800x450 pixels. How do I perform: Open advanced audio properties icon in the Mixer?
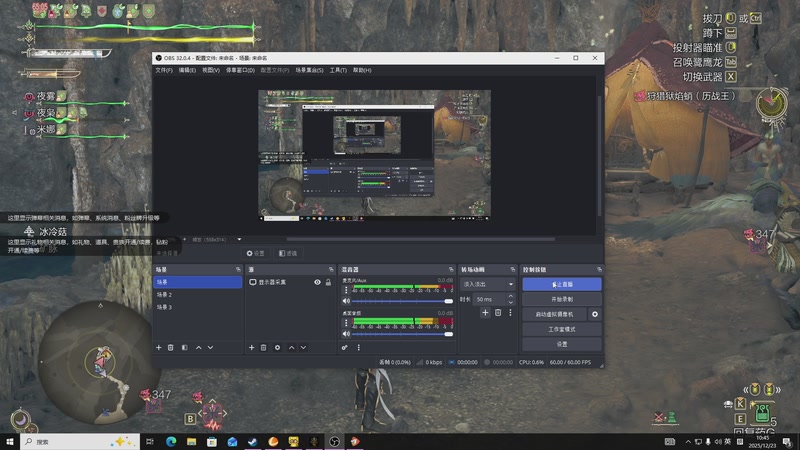coord(344,347)
